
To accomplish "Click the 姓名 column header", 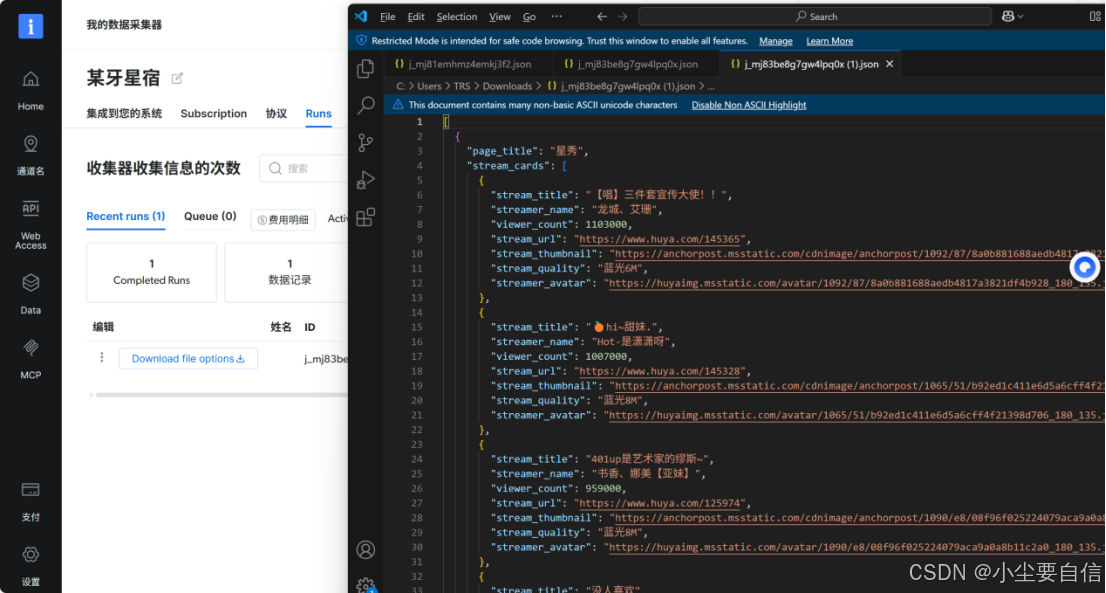I will pyautogui.click(x=281, y=327).
